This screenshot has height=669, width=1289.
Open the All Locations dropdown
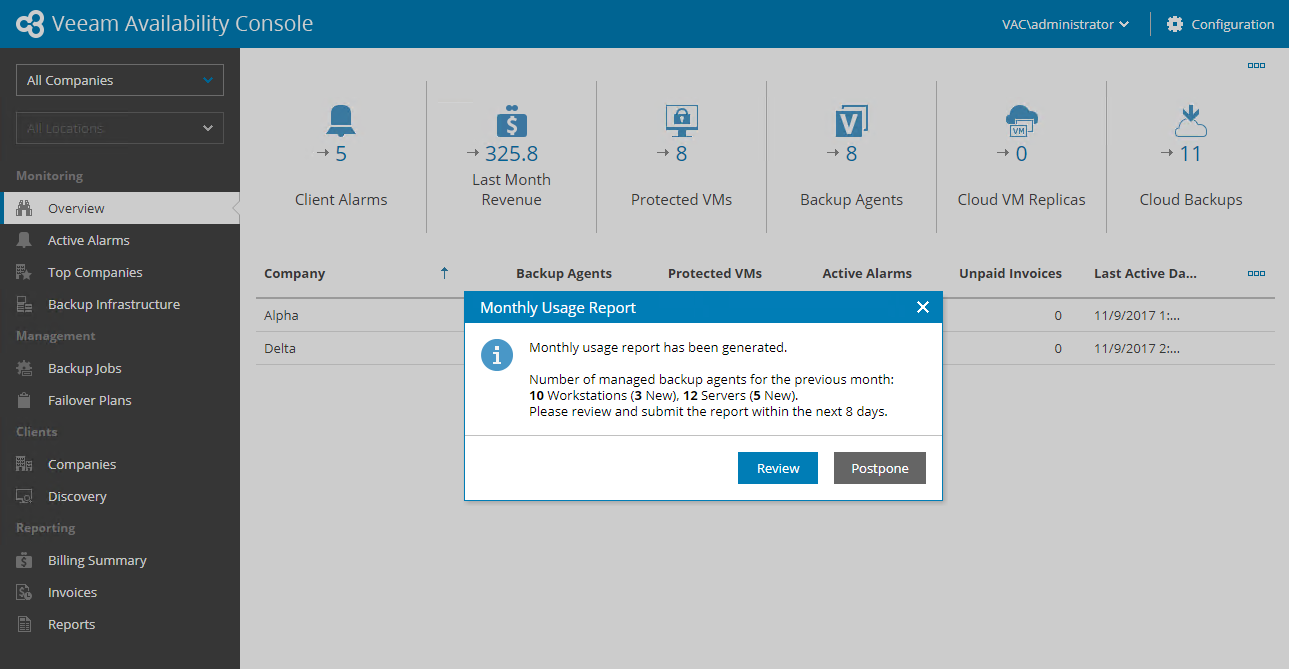[120, 128]
